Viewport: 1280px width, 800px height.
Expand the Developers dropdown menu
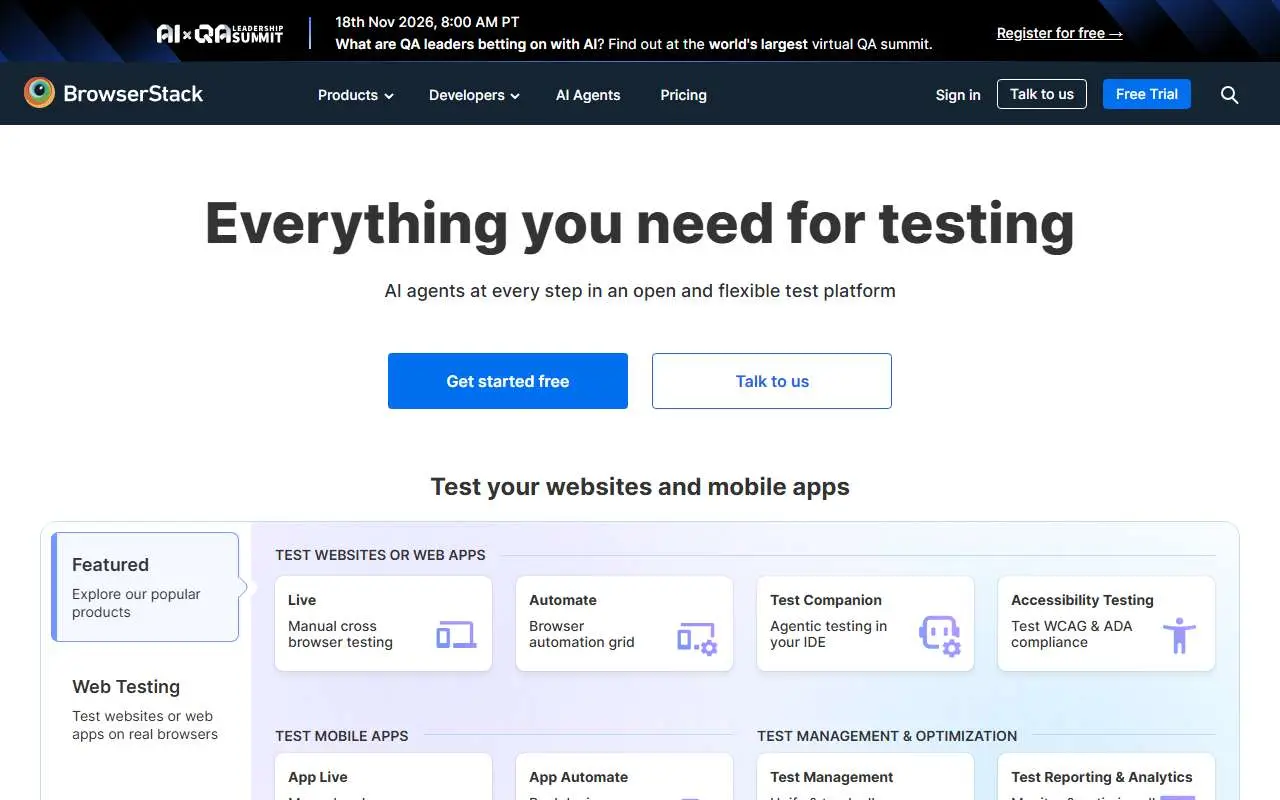coord(474,95)
